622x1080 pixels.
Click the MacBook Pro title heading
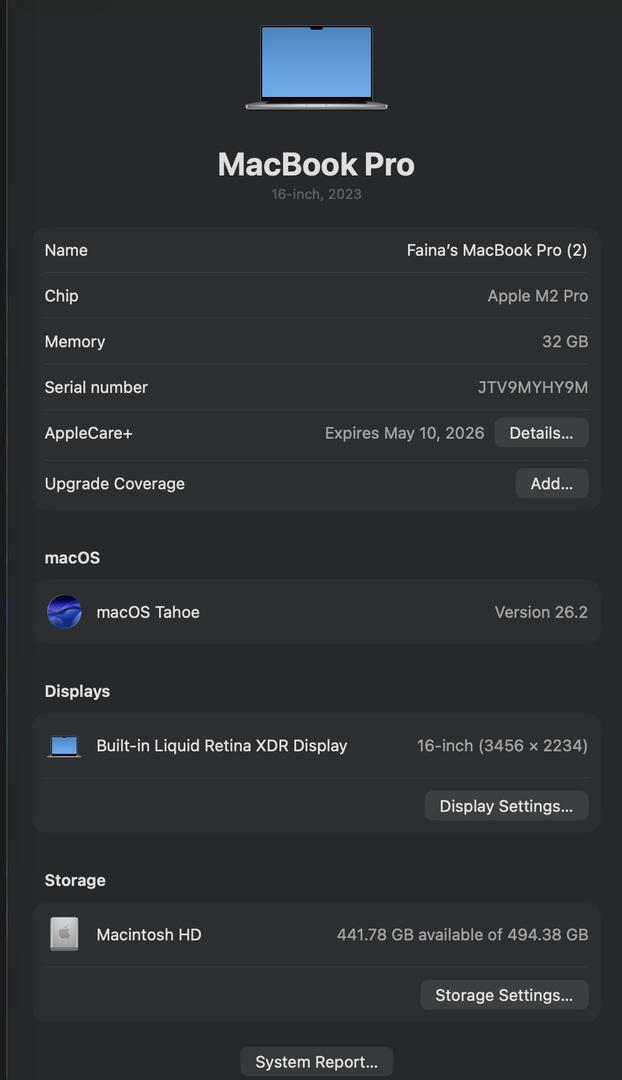pyautogui.click(x=316, y=164)
